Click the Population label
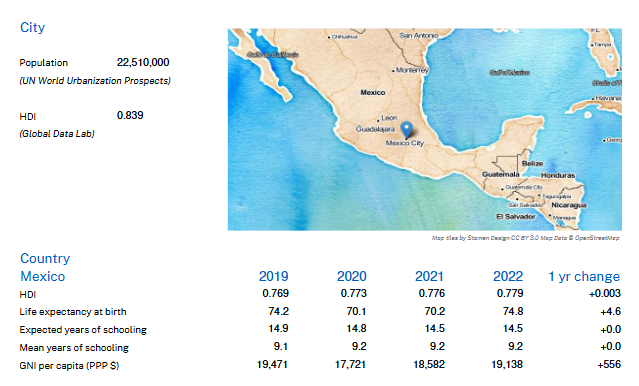 click(44, 63)
